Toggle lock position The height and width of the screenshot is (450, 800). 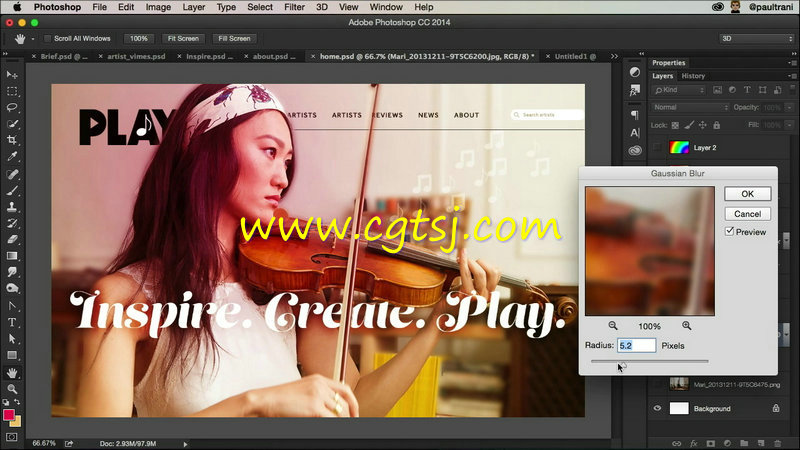click(x=703, y=125)
